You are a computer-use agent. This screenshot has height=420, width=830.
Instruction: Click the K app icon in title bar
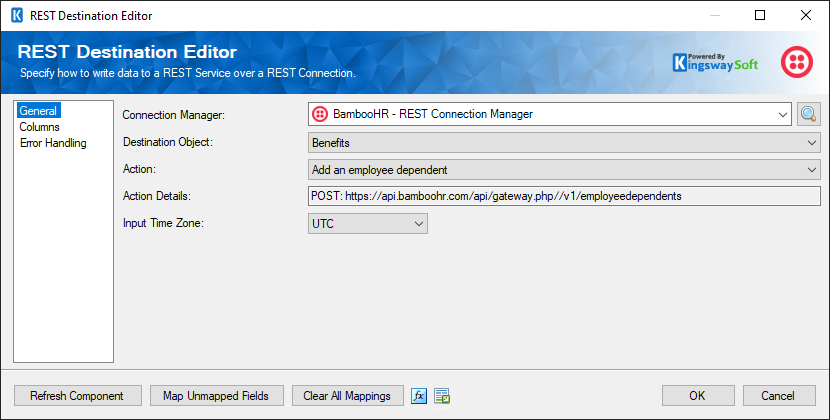(17, 15)
